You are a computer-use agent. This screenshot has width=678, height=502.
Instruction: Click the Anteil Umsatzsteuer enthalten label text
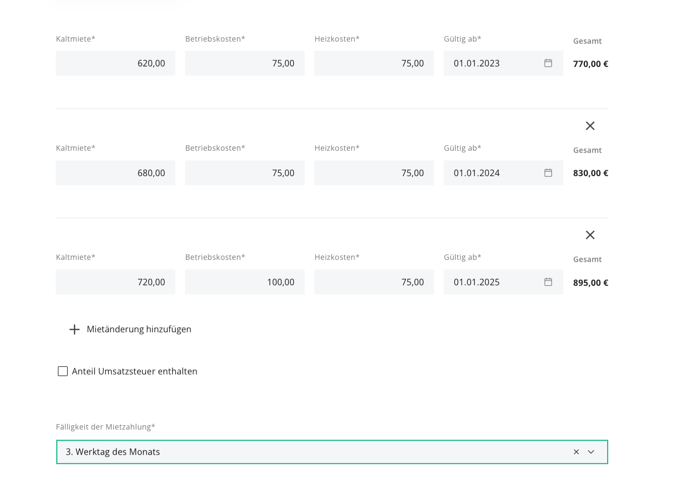[x=134, y=371]
